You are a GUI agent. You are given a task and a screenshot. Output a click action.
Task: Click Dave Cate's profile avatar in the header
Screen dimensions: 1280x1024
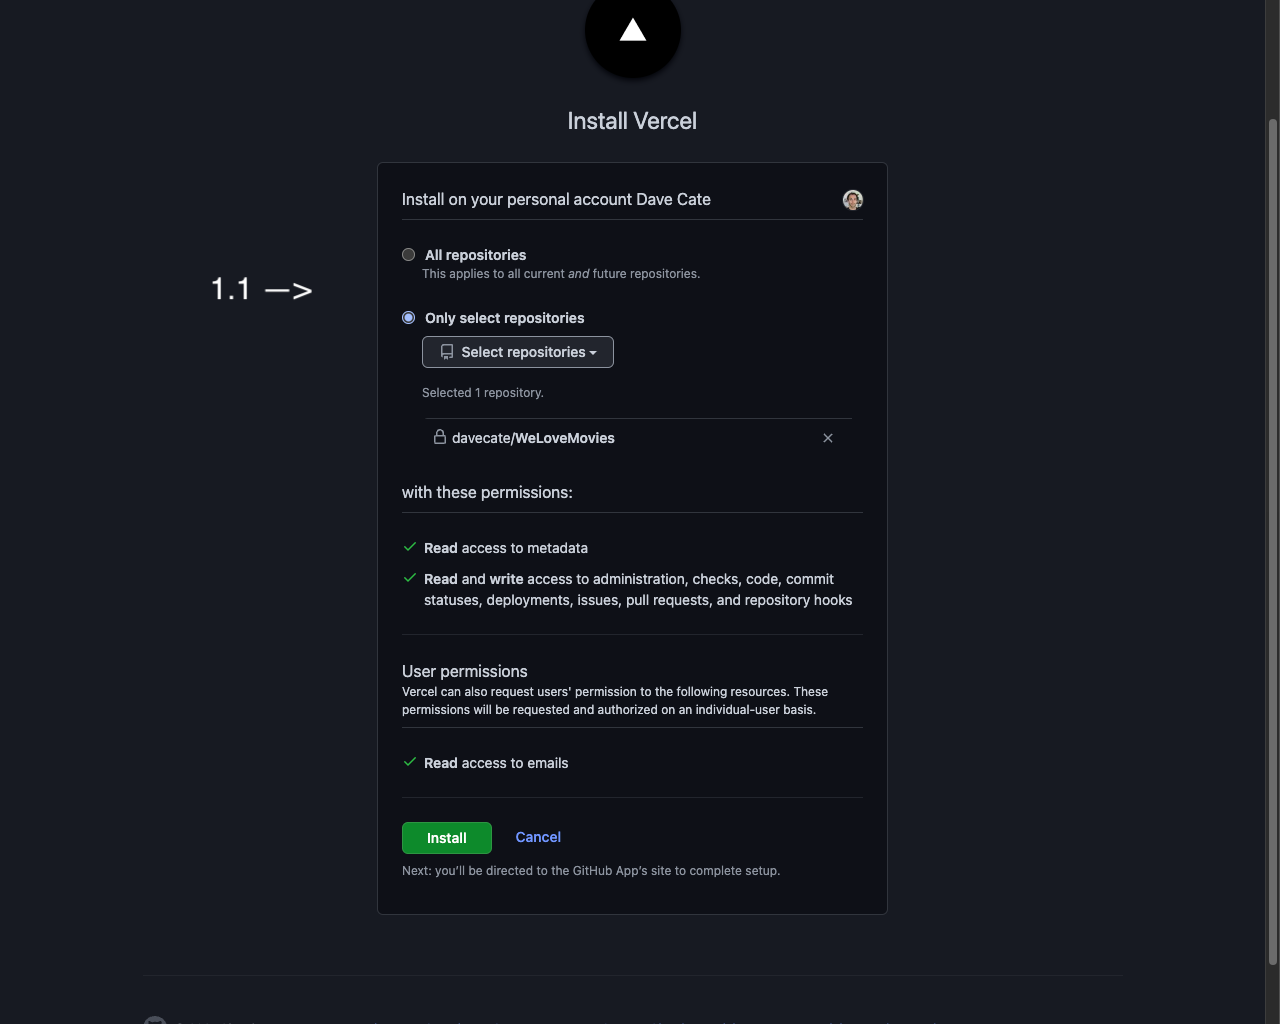coord(852,199)
